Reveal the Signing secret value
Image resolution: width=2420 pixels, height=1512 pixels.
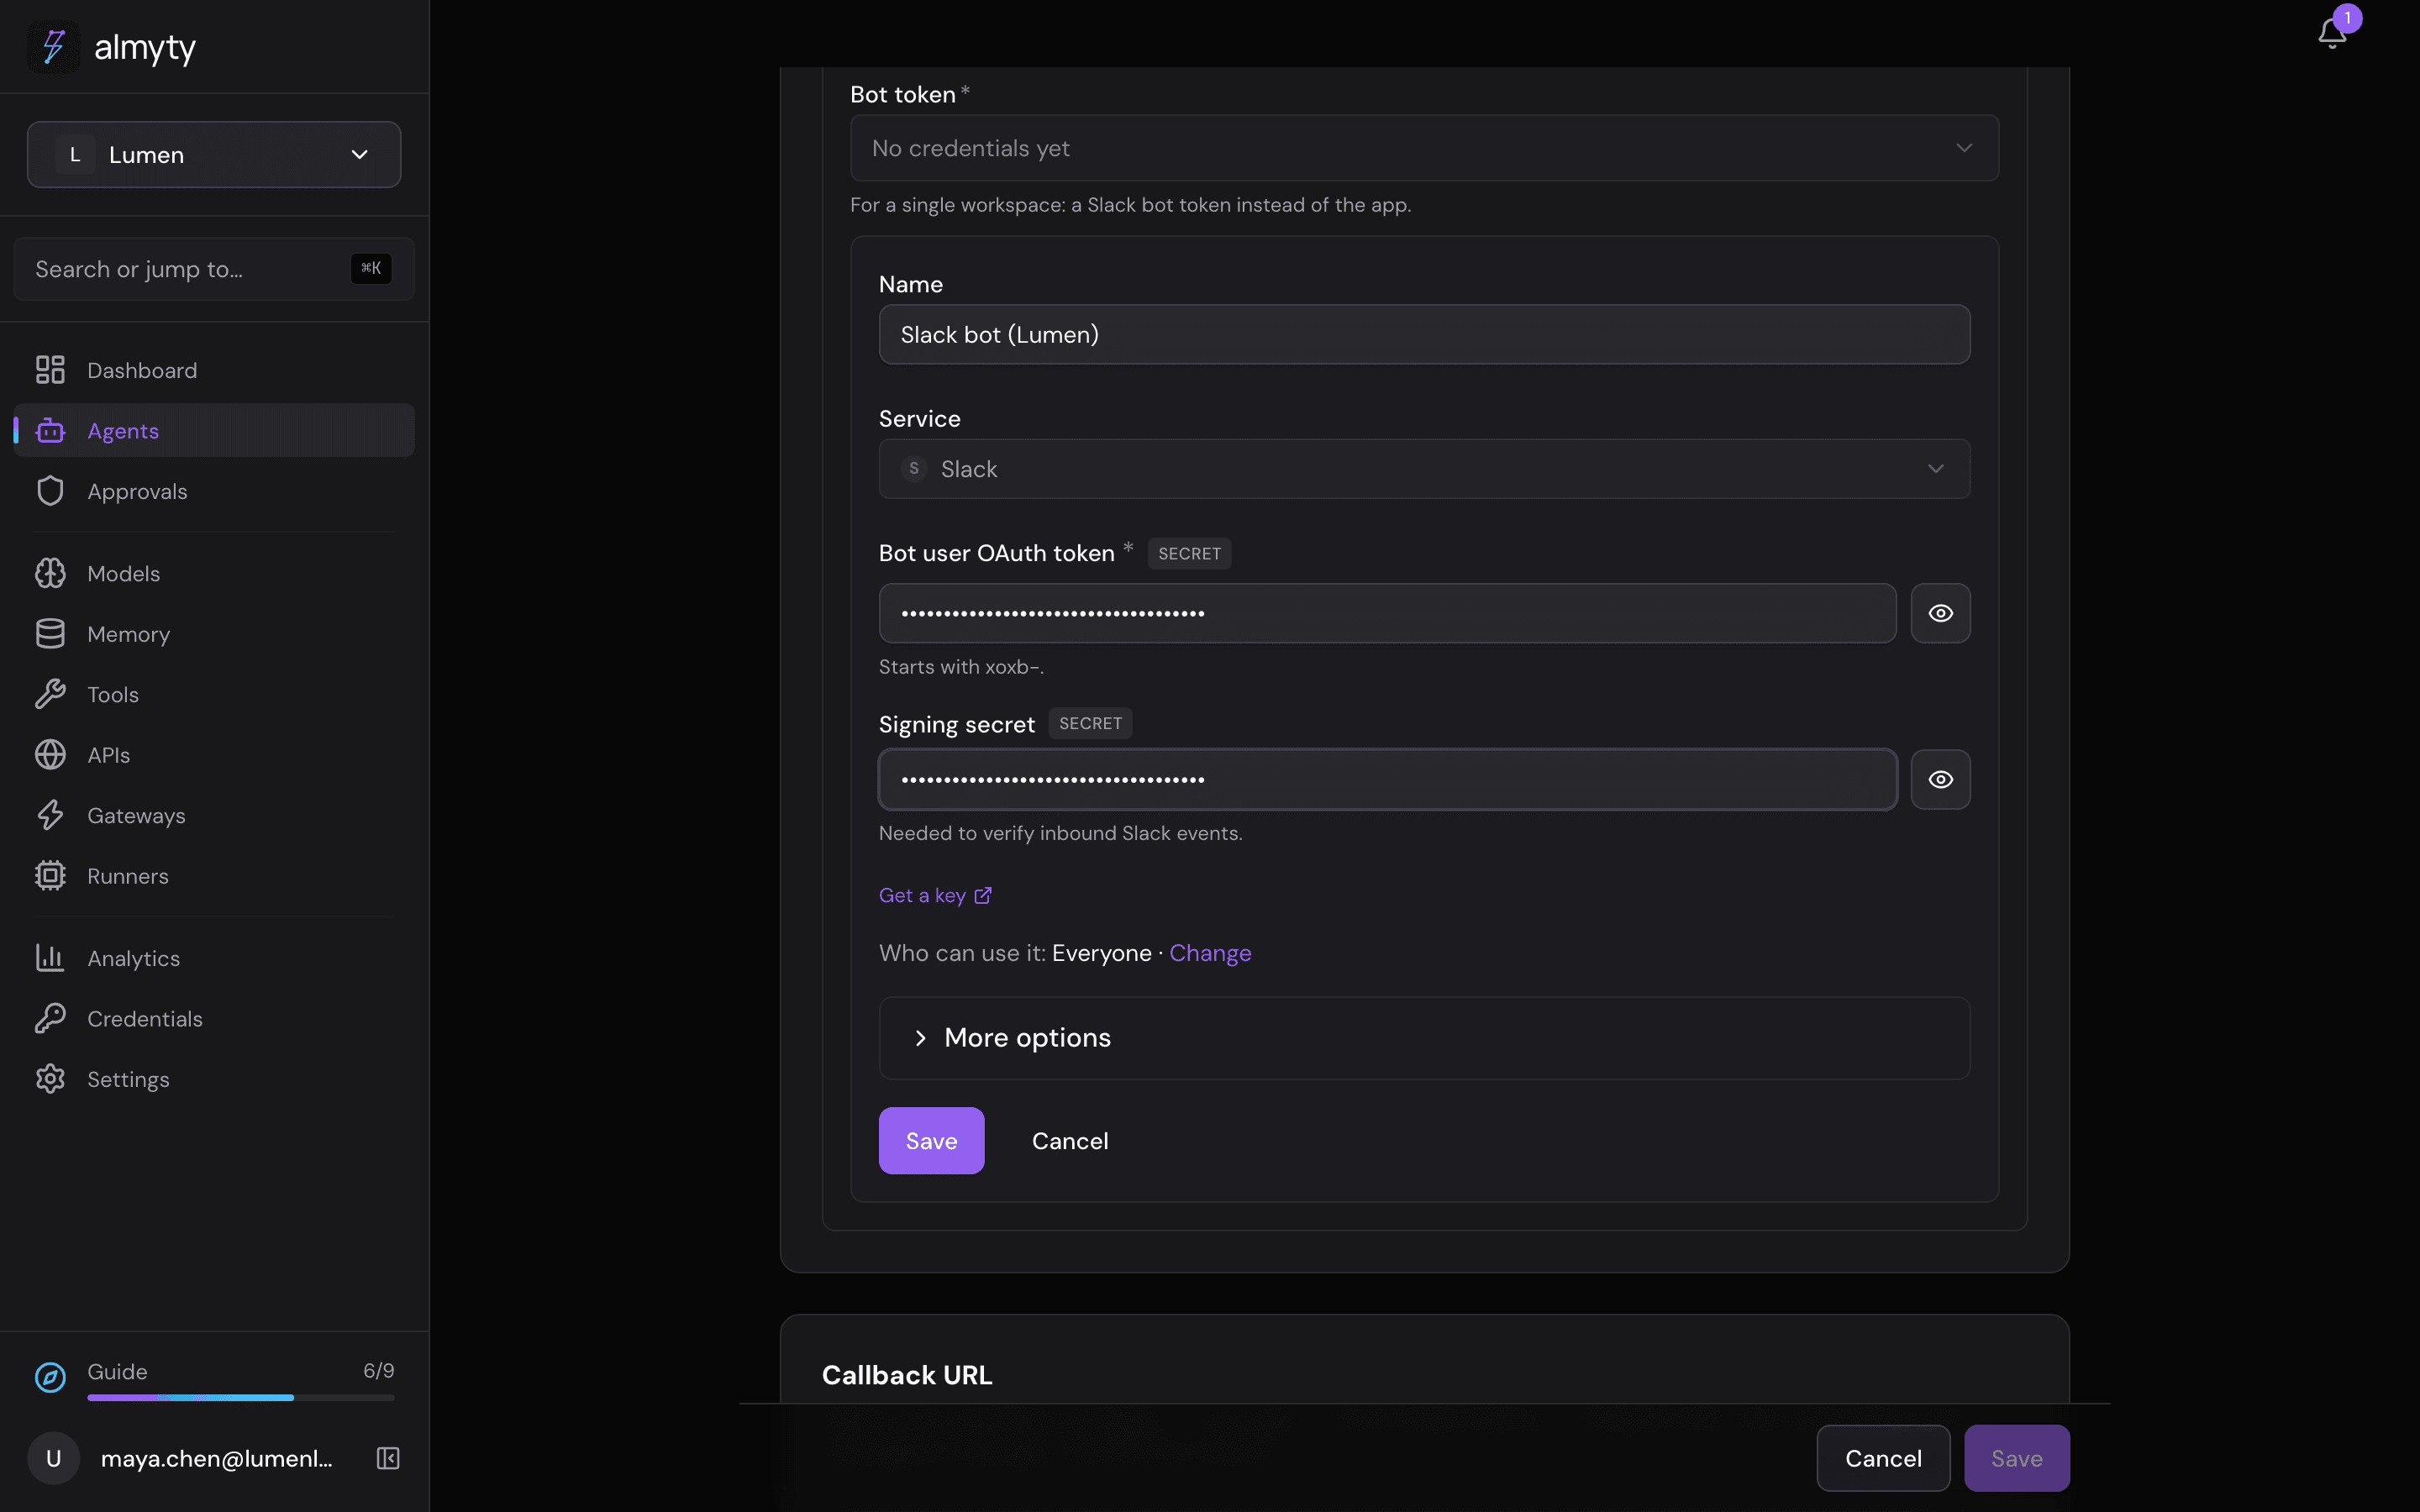(1940, 779)
